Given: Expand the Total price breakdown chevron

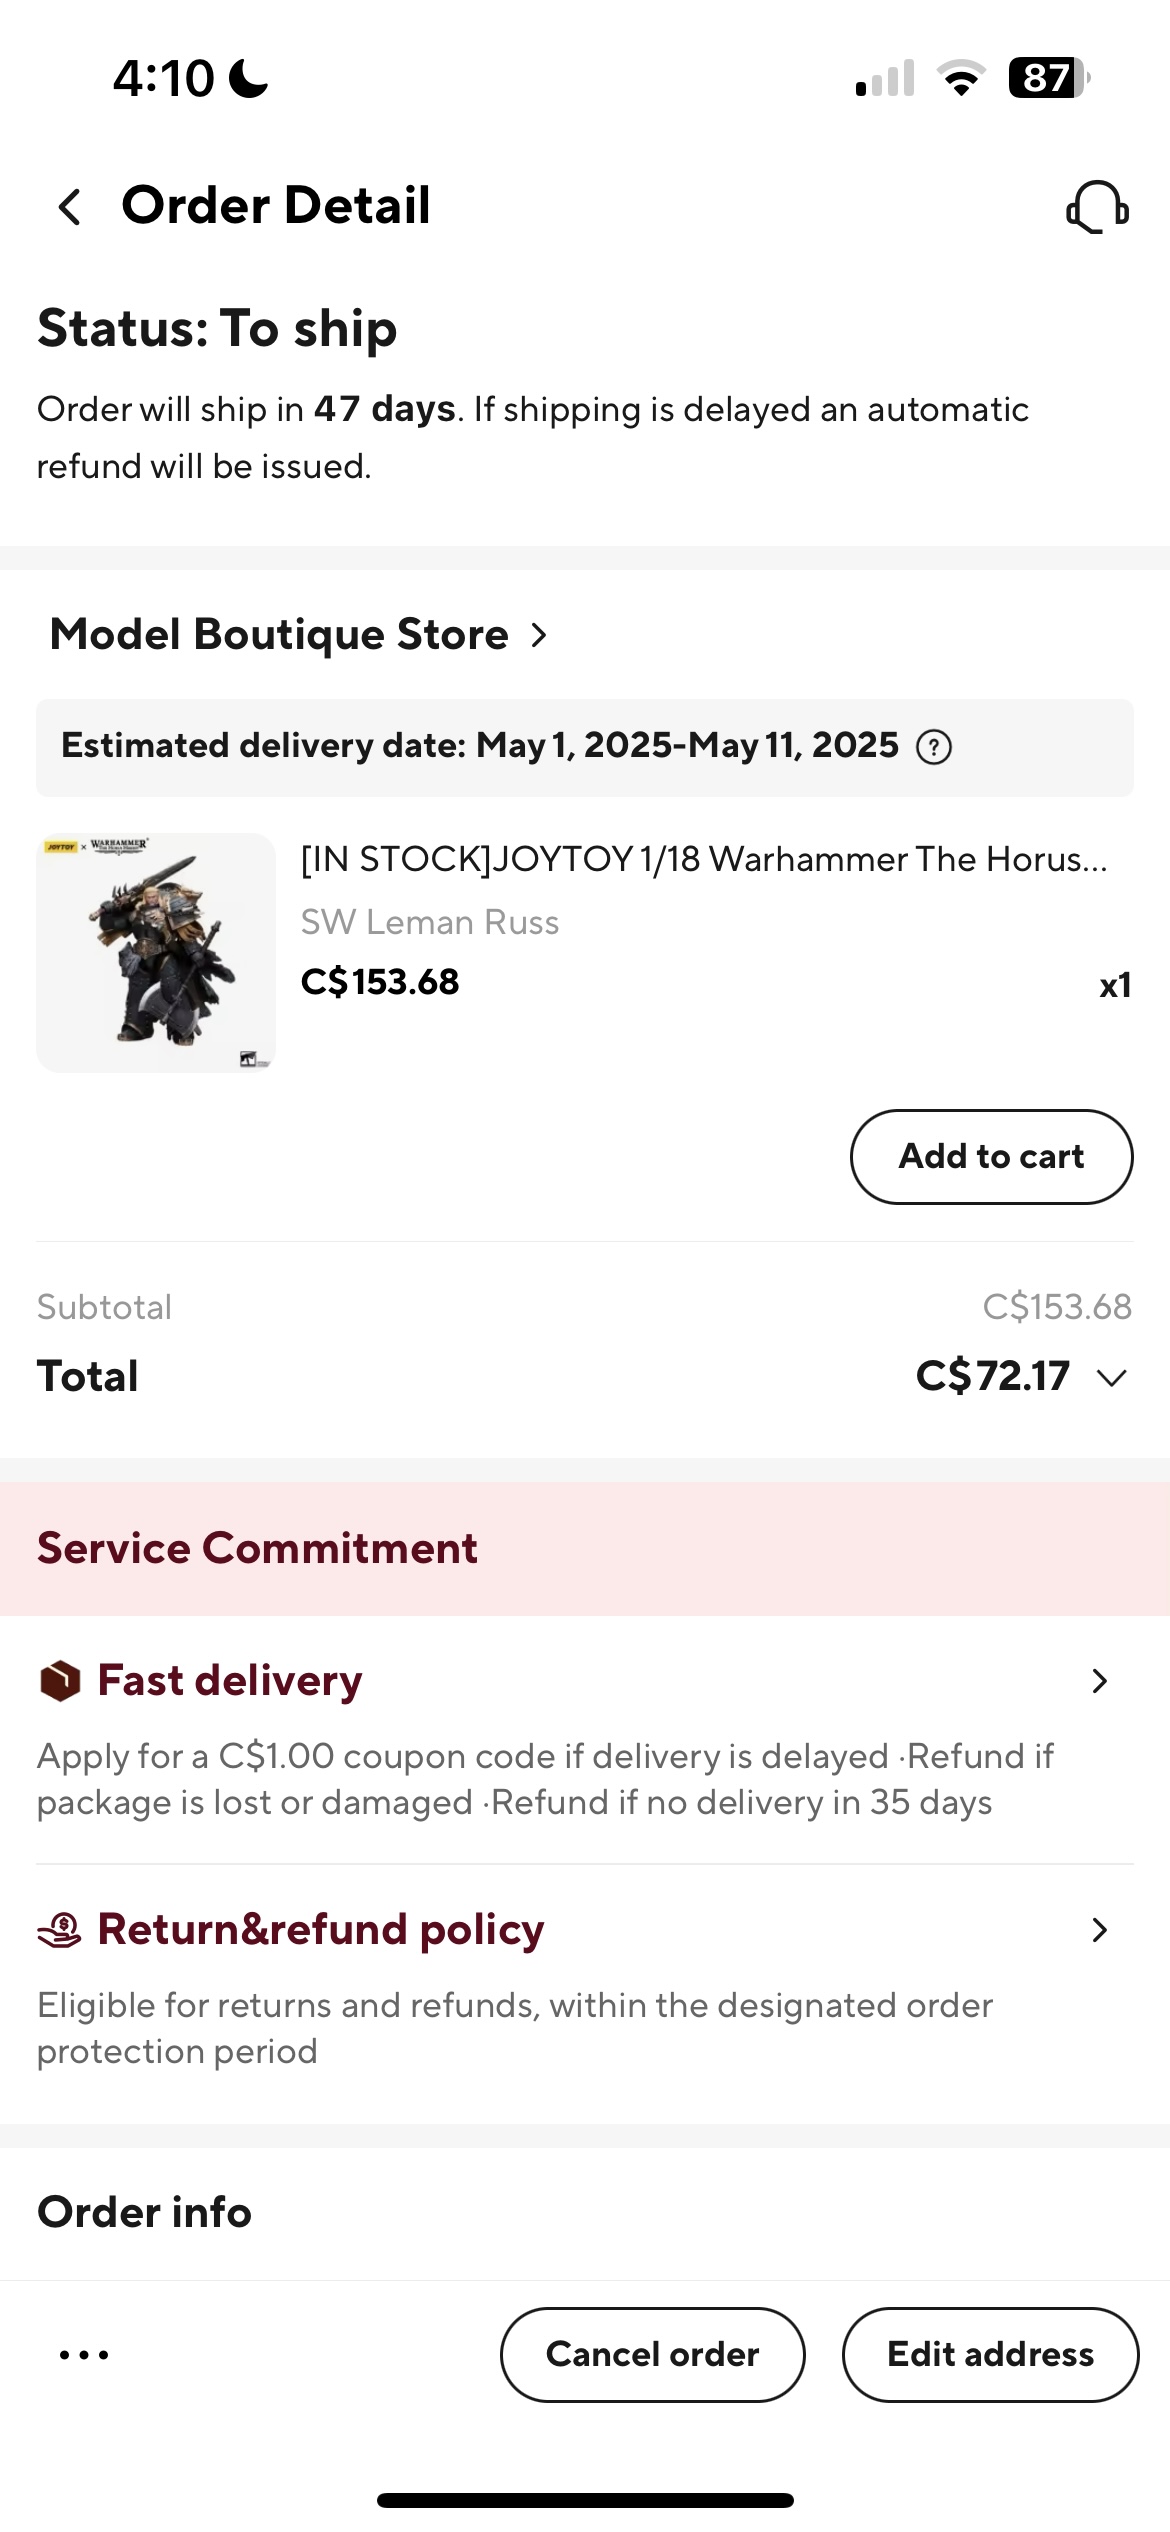Looking at the screenshot, I should point(1112,1378).
